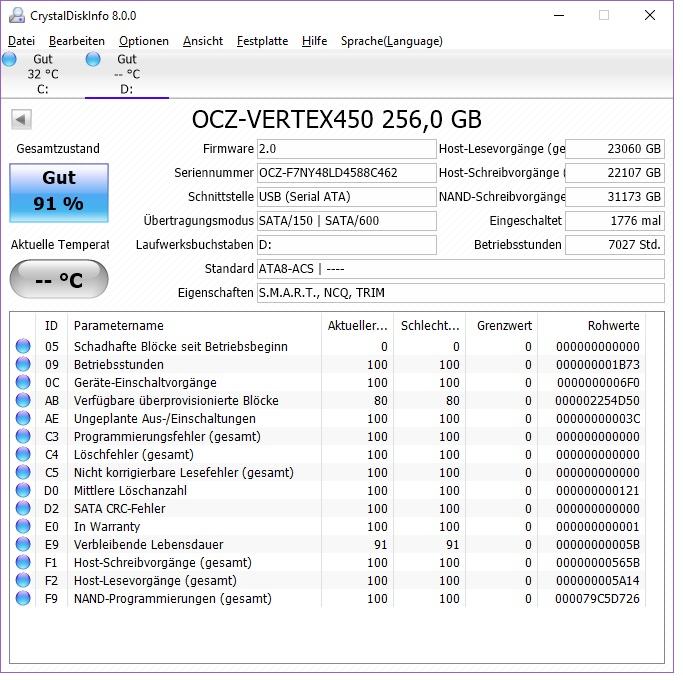This screenshot has height=681, width=683.
Task: Click the Gut 91 % health status button
Action: tap(59, 193)
